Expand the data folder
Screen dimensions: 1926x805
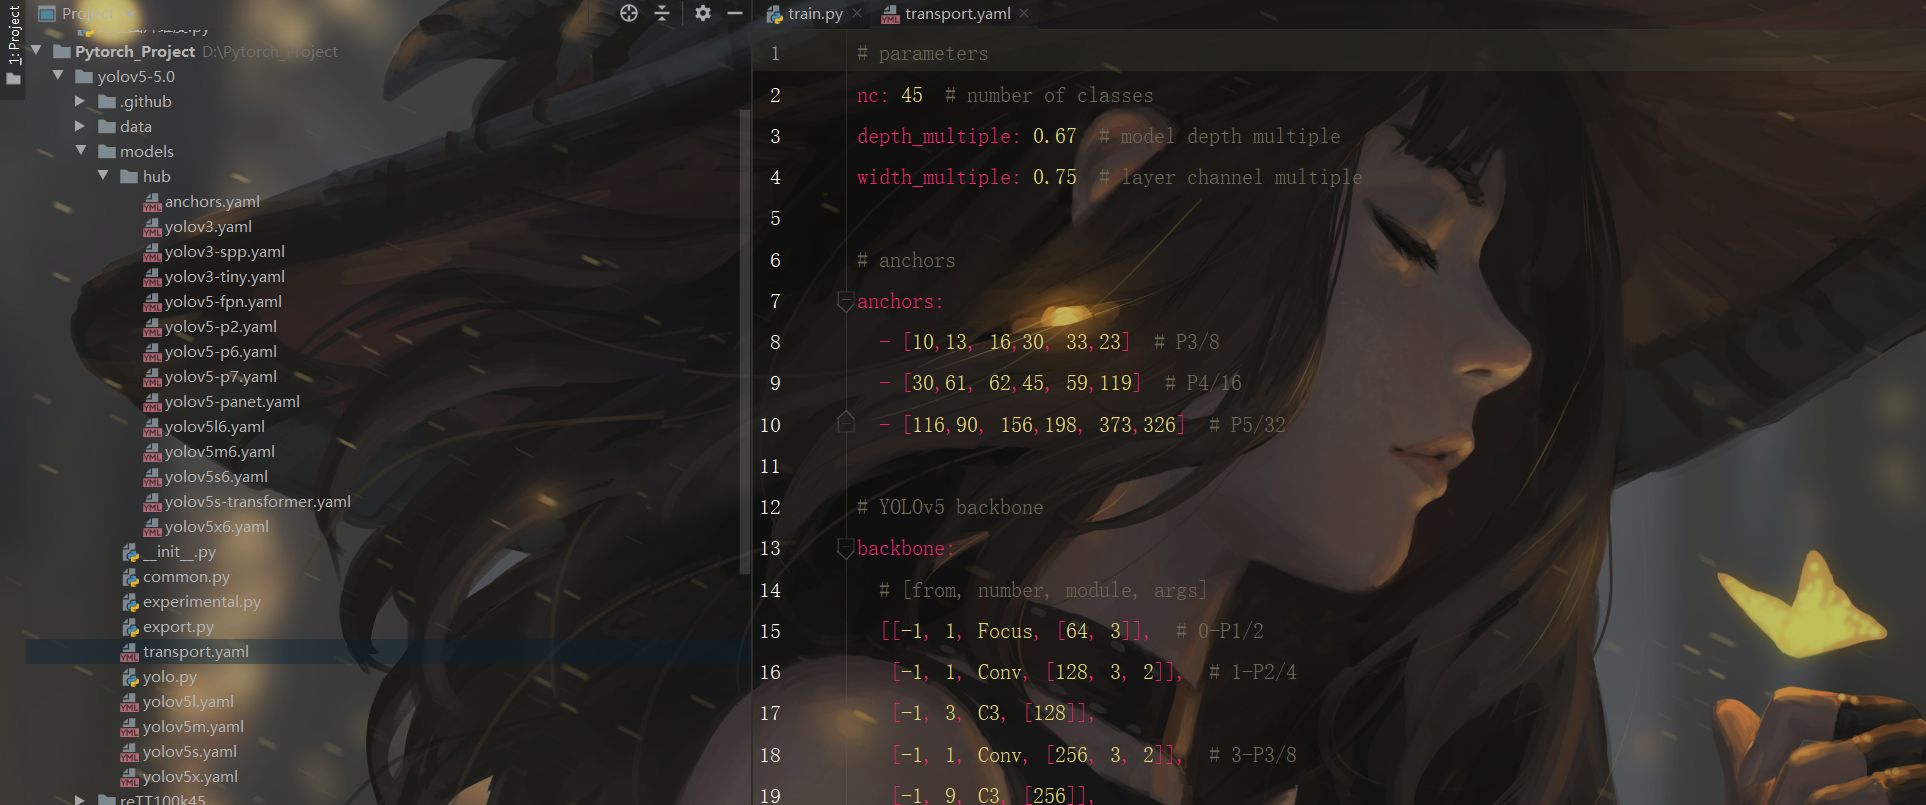click(x=80, y=126)
